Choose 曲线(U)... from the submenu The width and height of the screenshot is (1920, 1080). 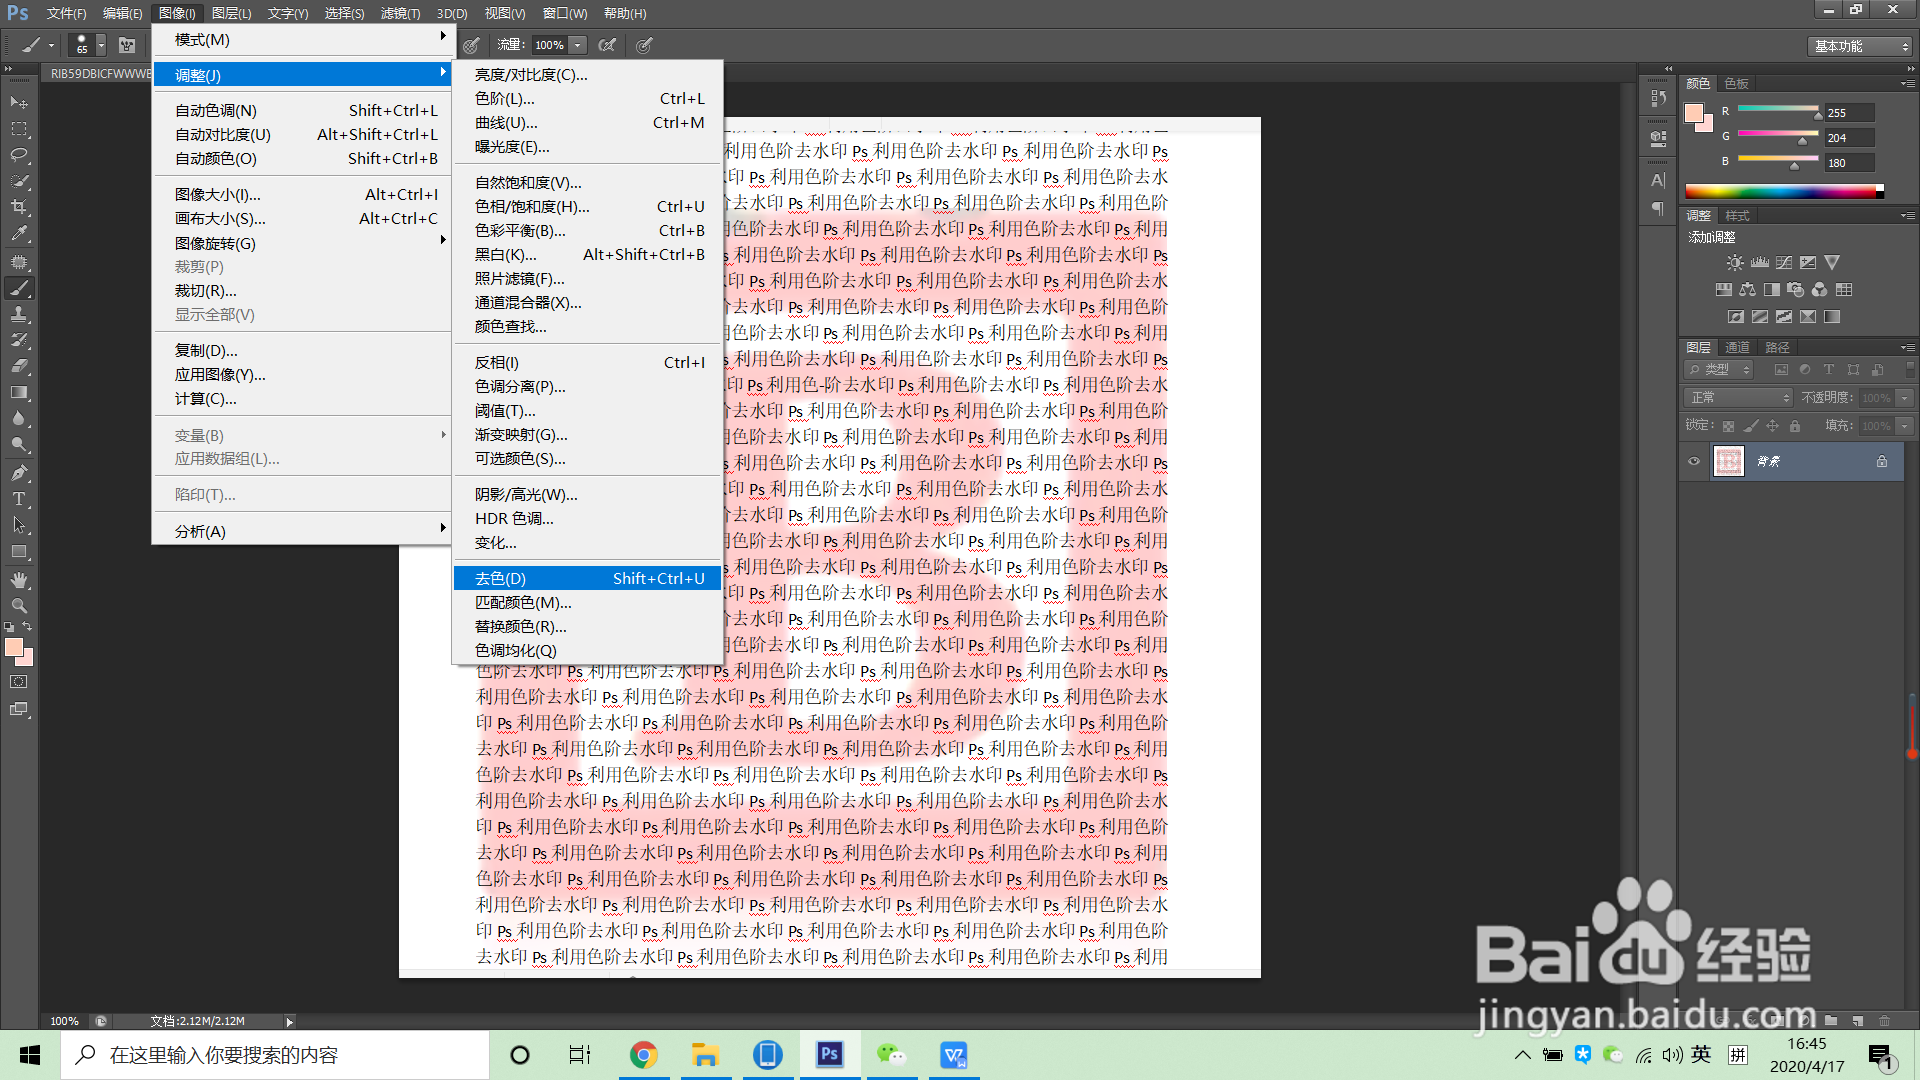[x=588, y=122]
